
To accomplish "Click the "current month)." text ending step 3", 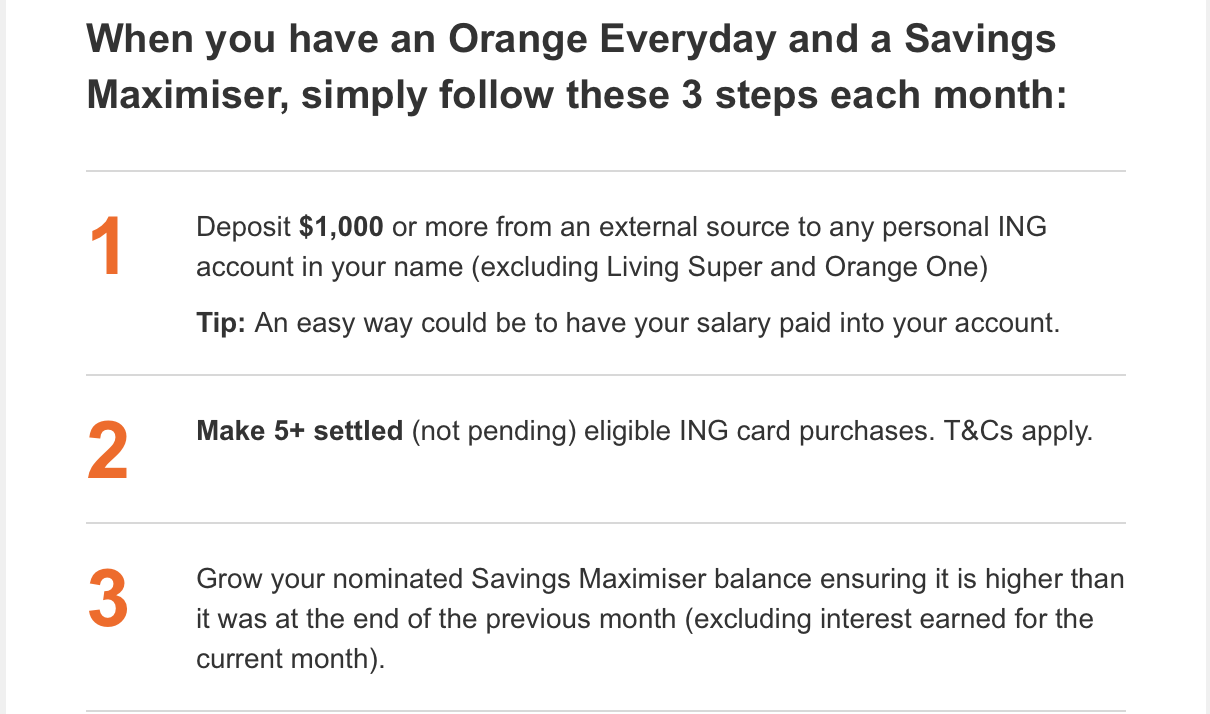I will (290, 660).
